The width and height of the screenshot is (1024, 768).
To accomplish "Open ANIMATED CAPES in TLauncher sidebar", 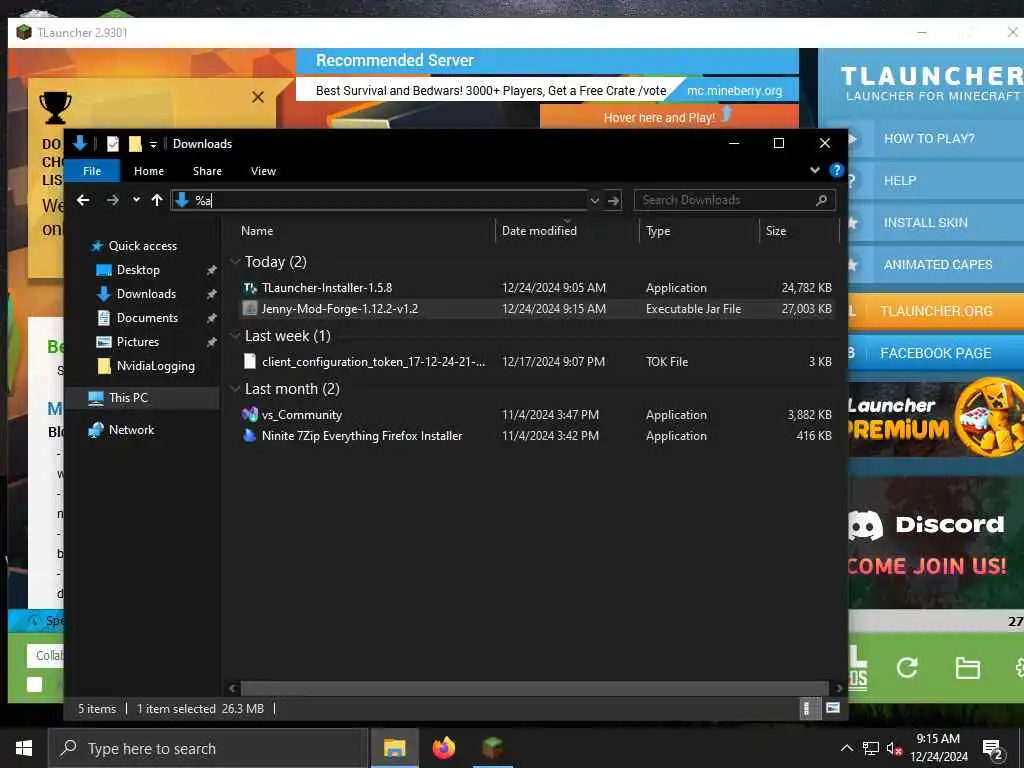I will (938, 264).
